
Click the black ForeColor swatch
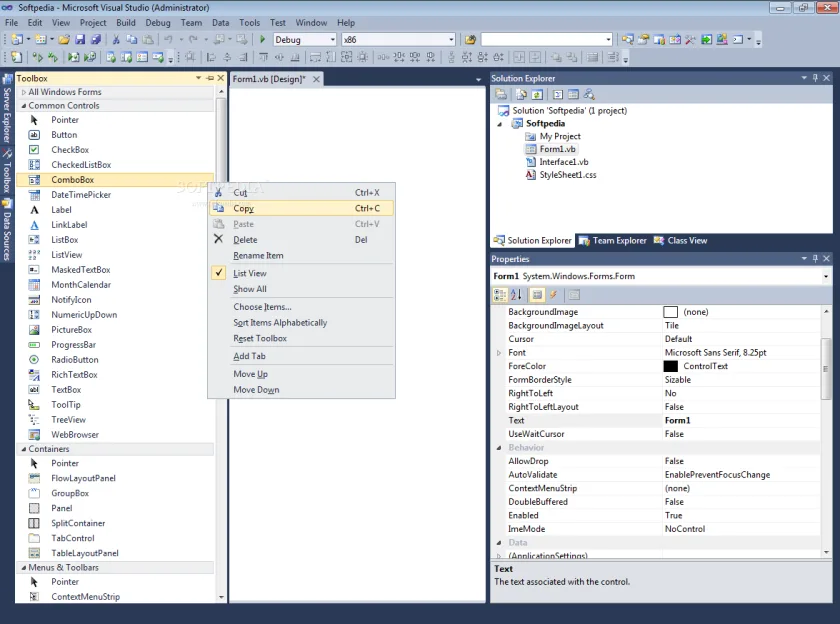point(670,366)
